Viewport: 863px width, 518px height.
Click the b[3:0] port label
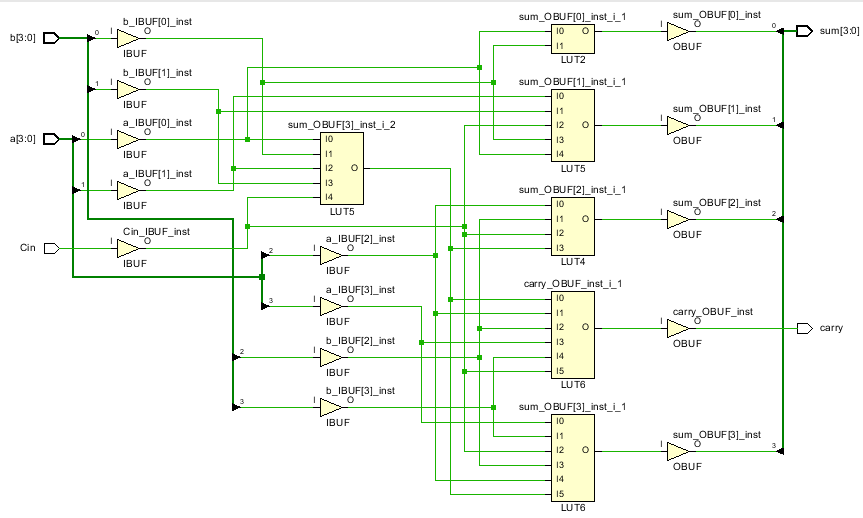tap(23, 38)
